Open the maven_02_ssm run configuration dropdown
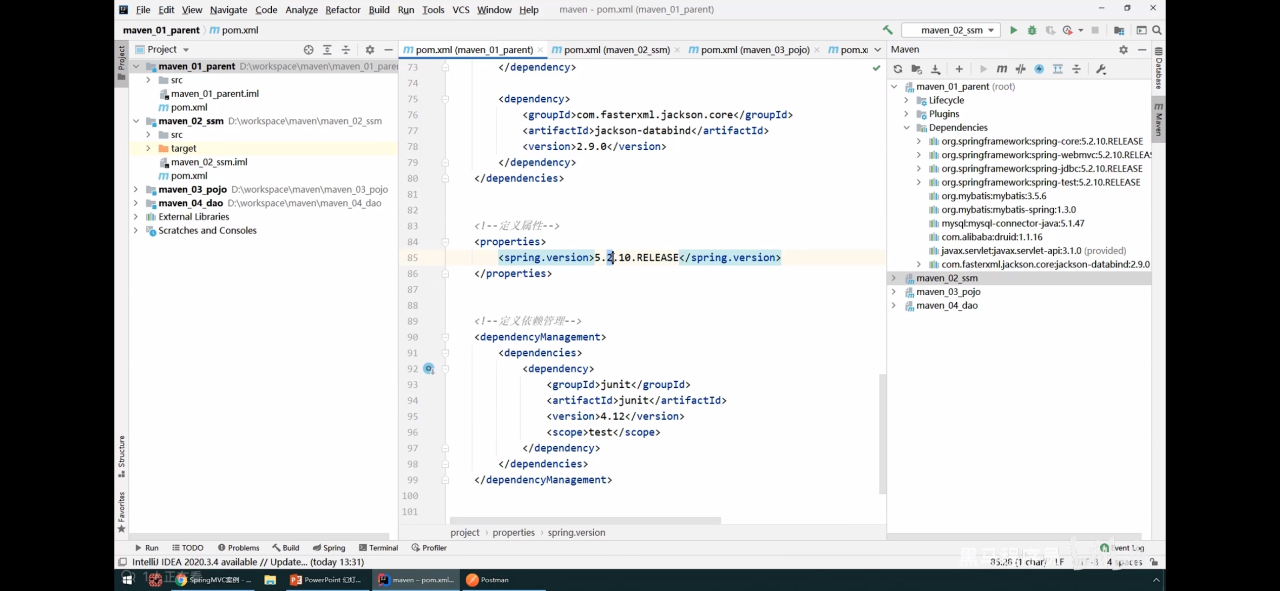The image size is (1280, 591). [x=949, y=30]
